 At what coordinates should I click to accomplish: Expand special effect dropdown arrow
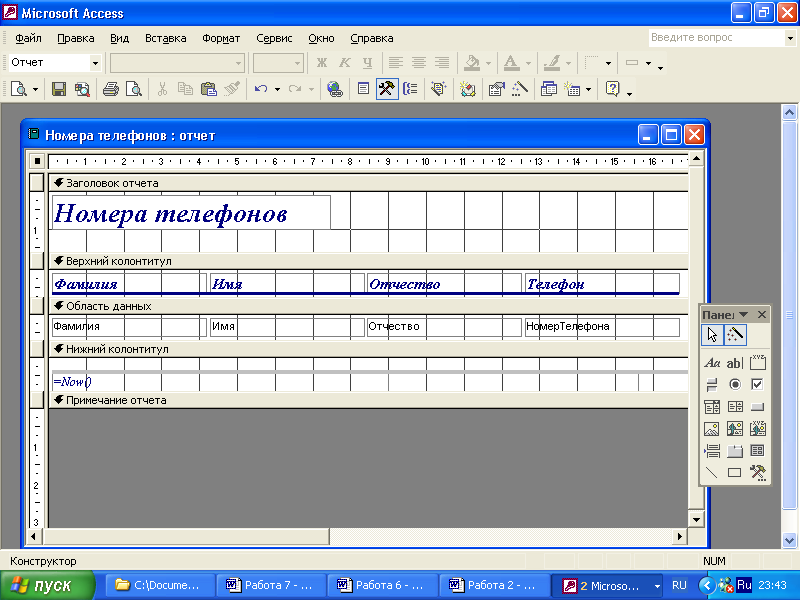[648, 63]
